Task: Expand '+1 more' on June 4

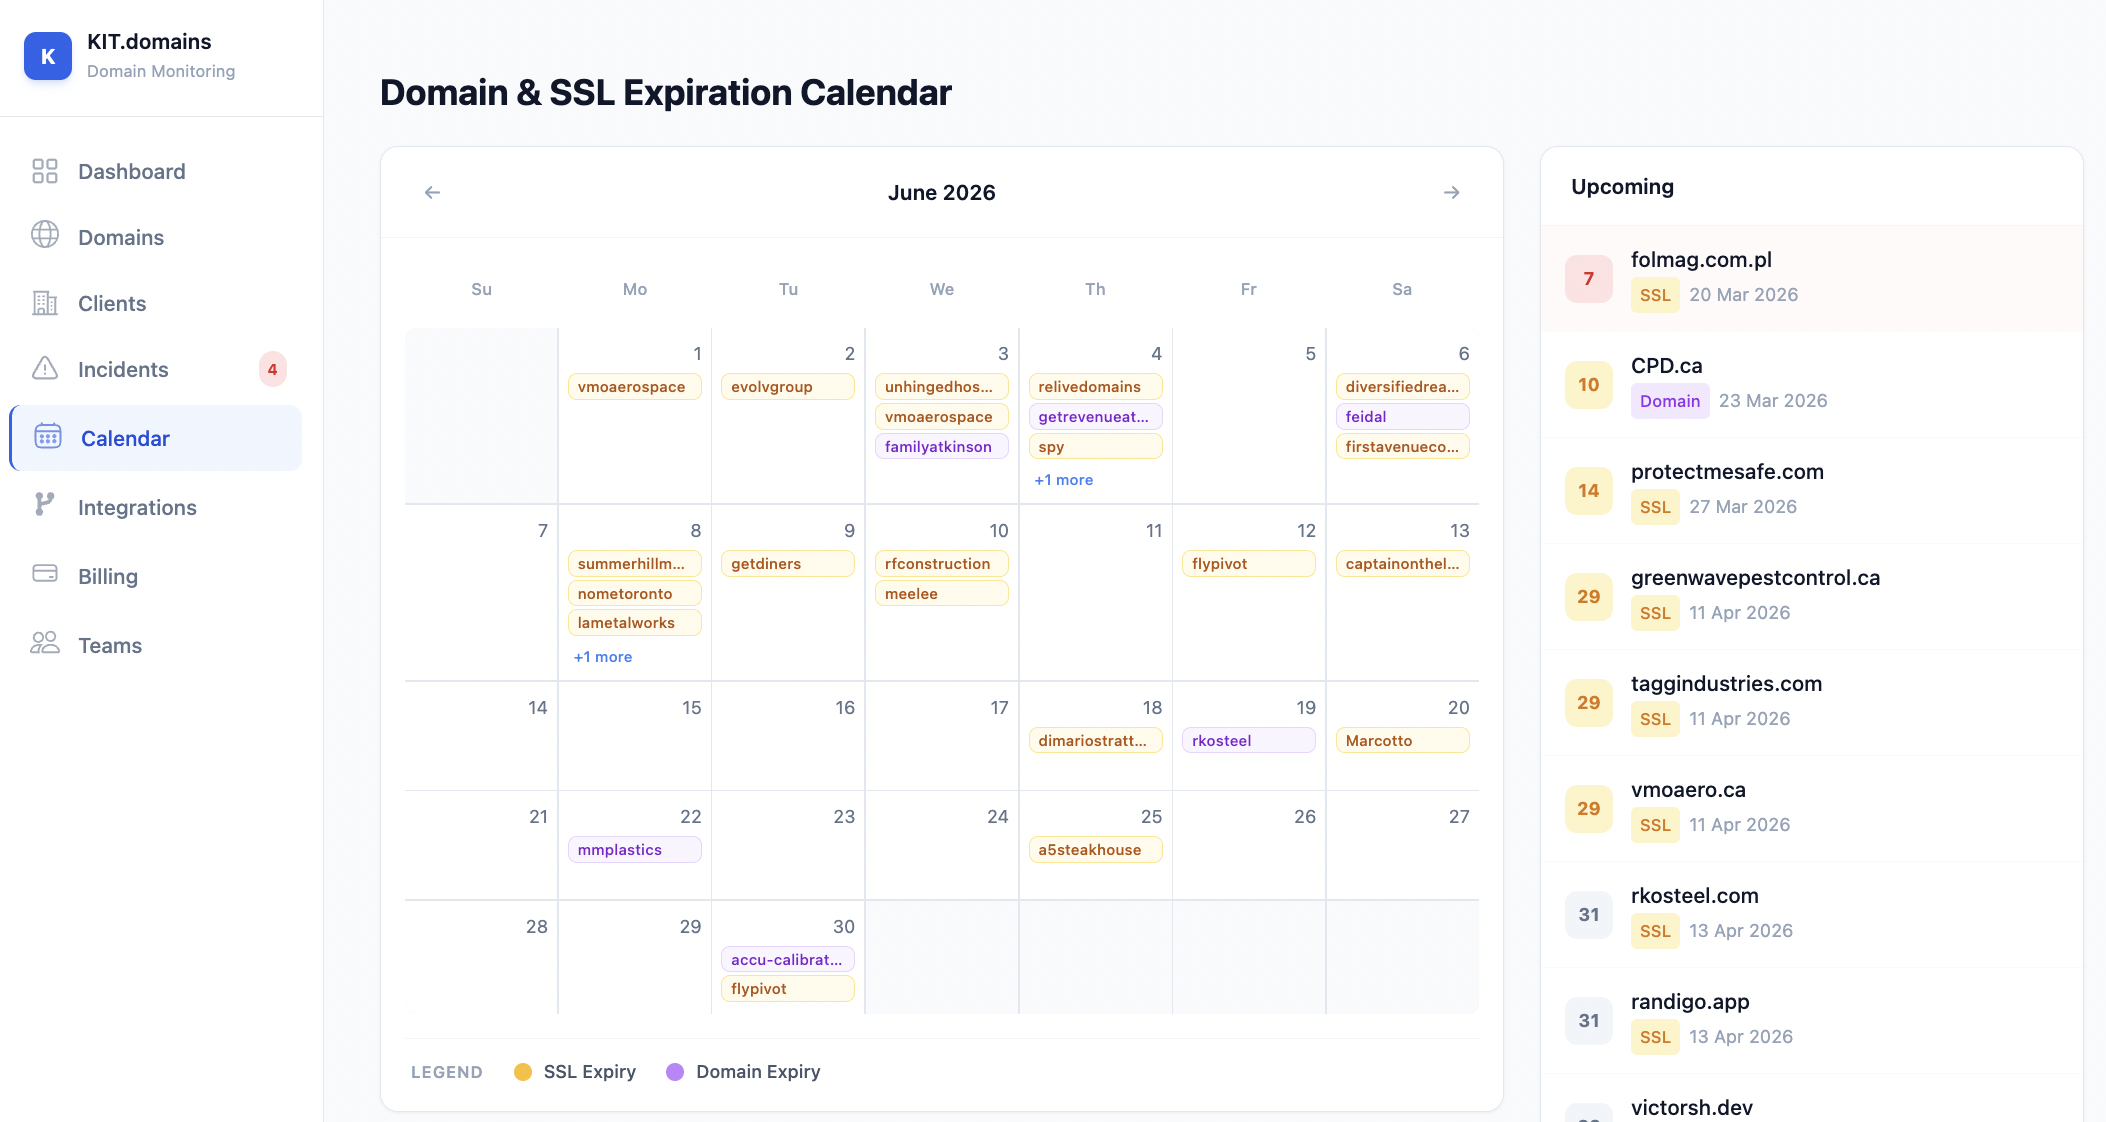Action: coord(1064,480)
